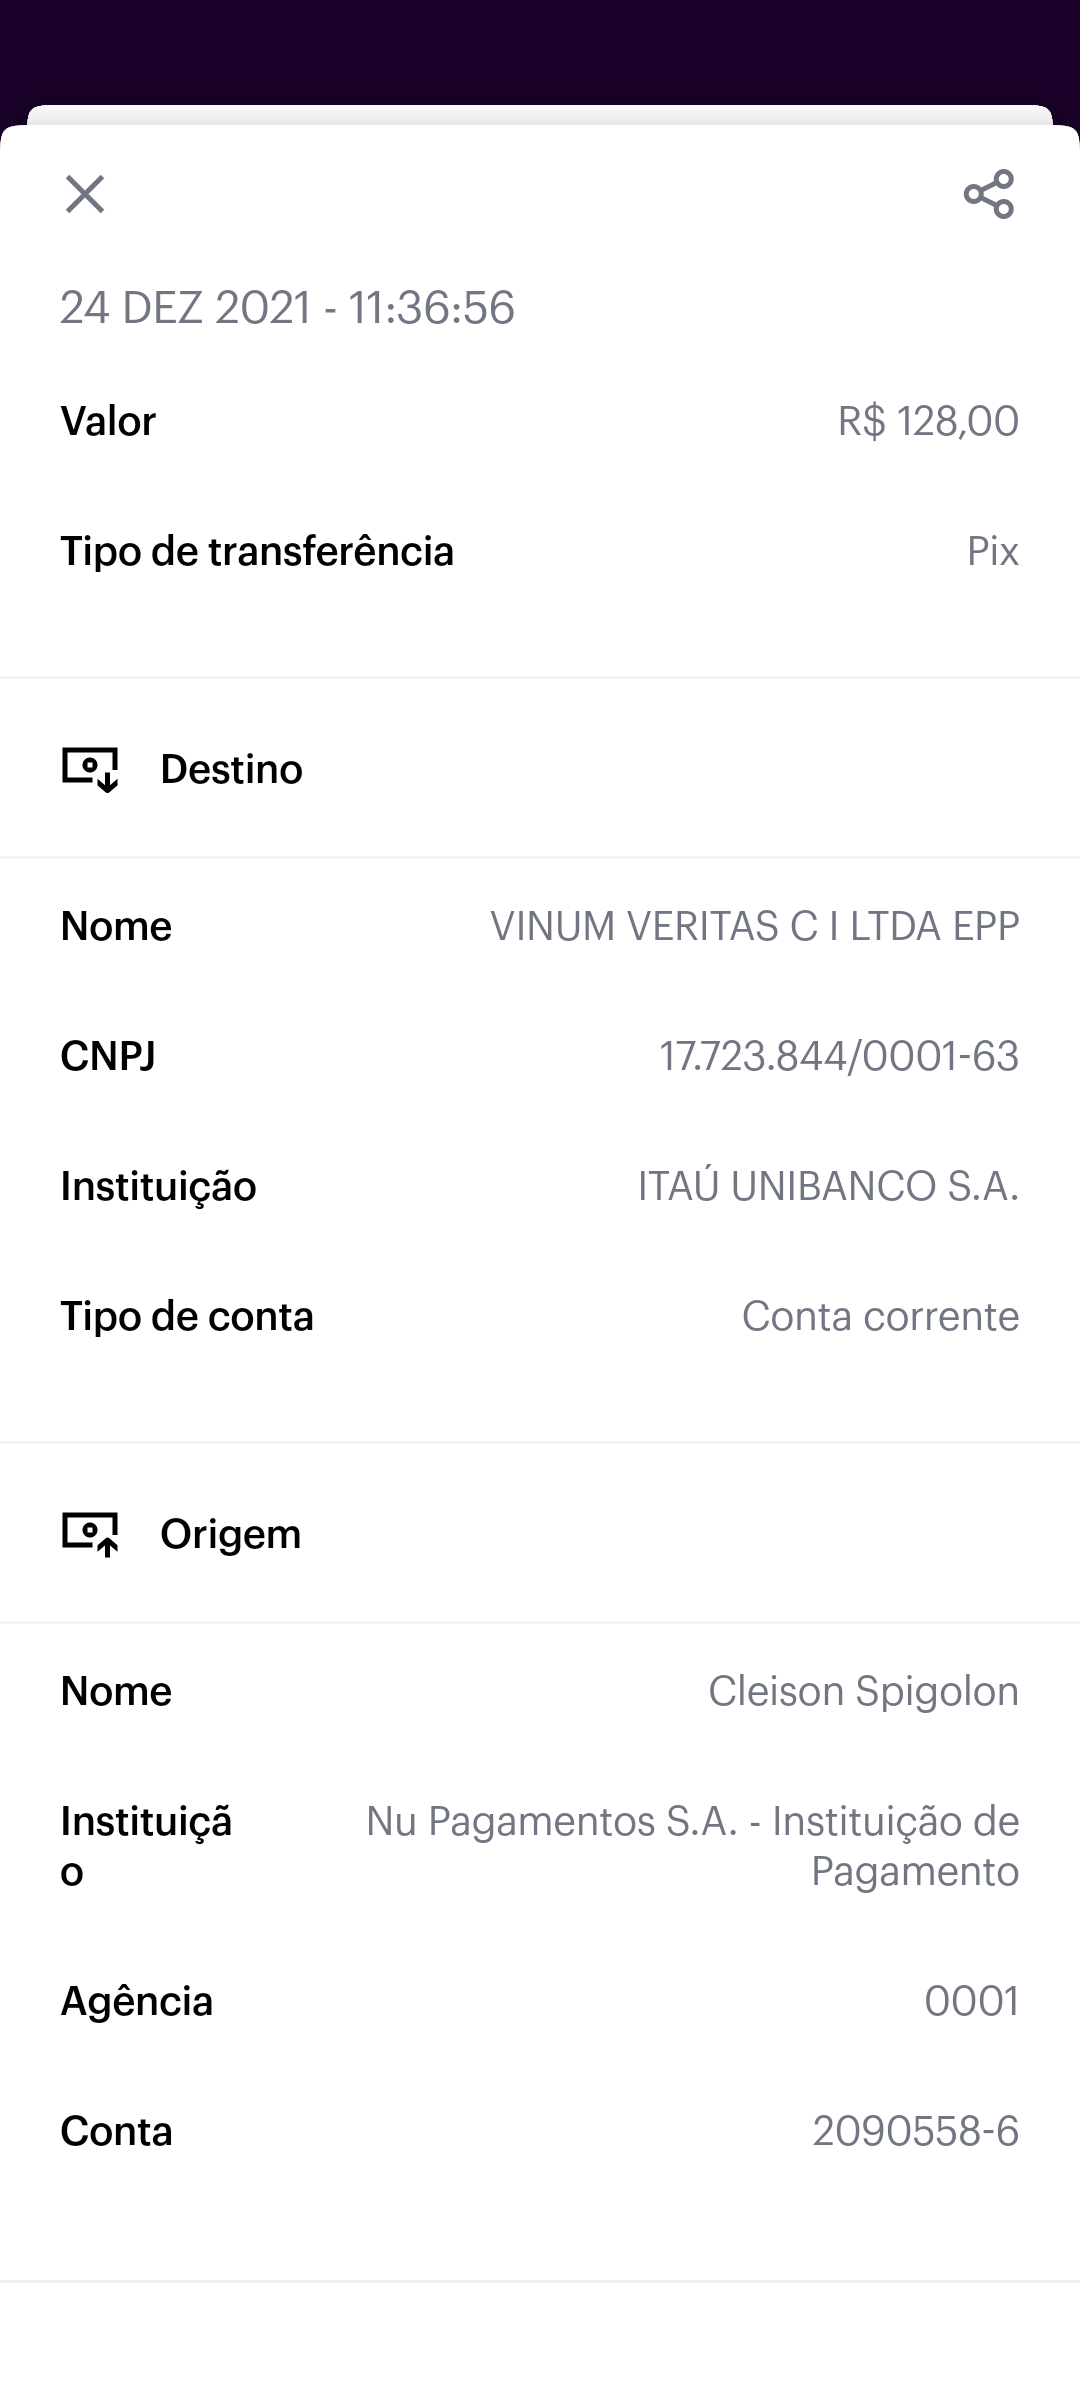1080x2400 pixels.
Task: Tap the Origem outgoing money icon
Action: pyautogui.click(x=90, y=1534)
